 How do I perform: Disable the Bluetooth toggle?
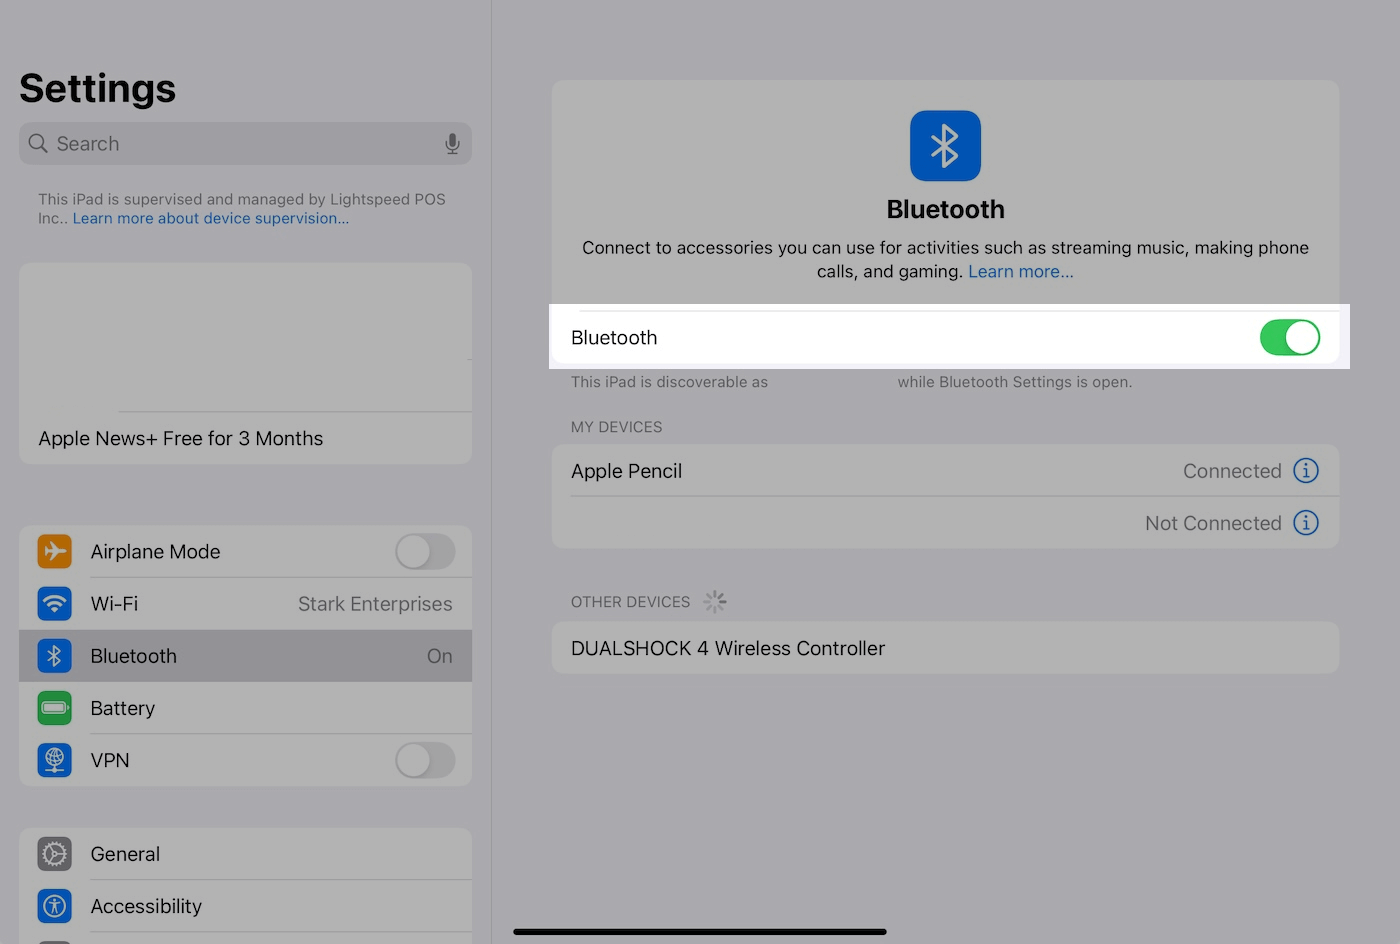click(1290, 337)
